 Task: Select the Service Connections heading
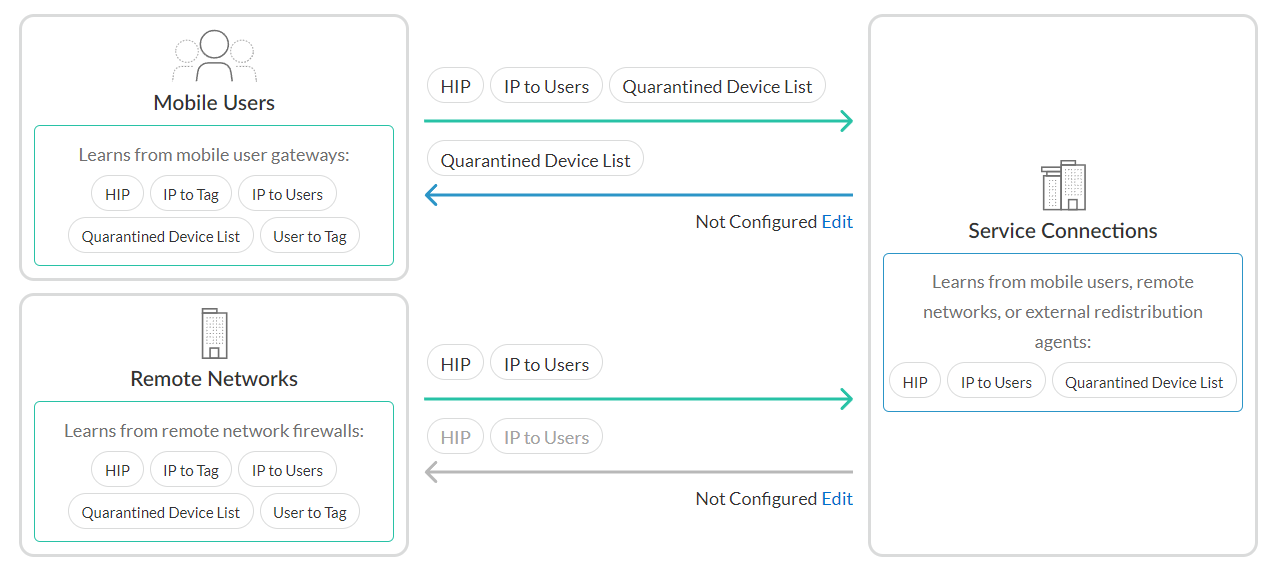coord(1062,231)
